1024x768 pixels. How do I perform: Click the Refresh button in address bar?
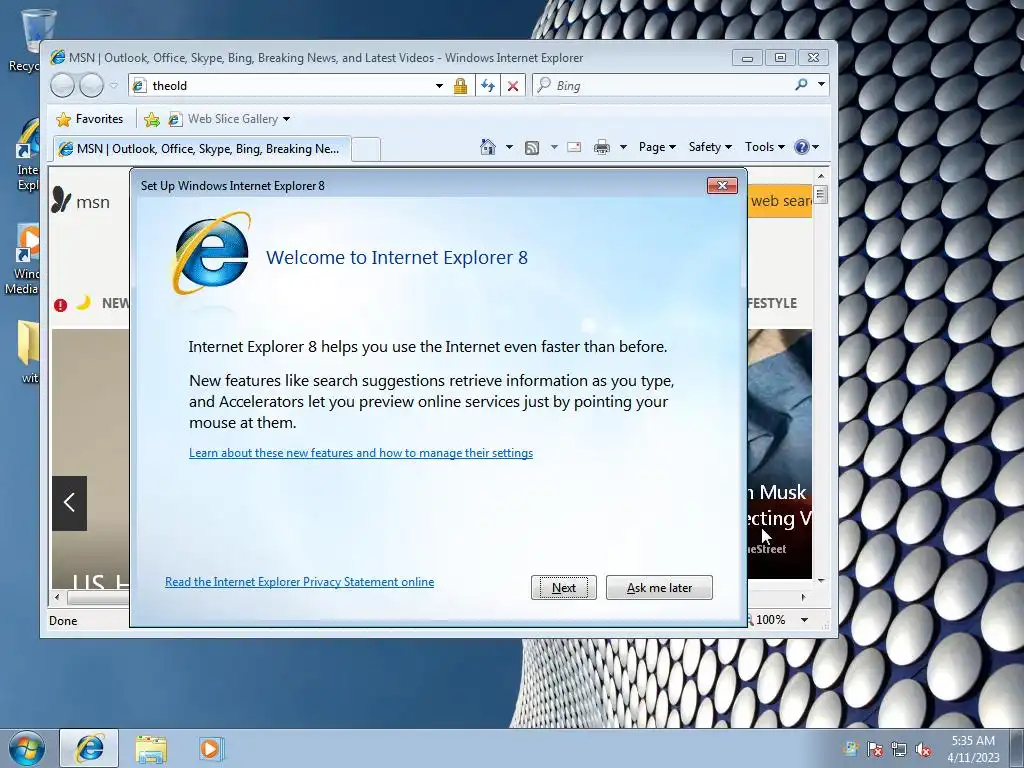point(487,86)
